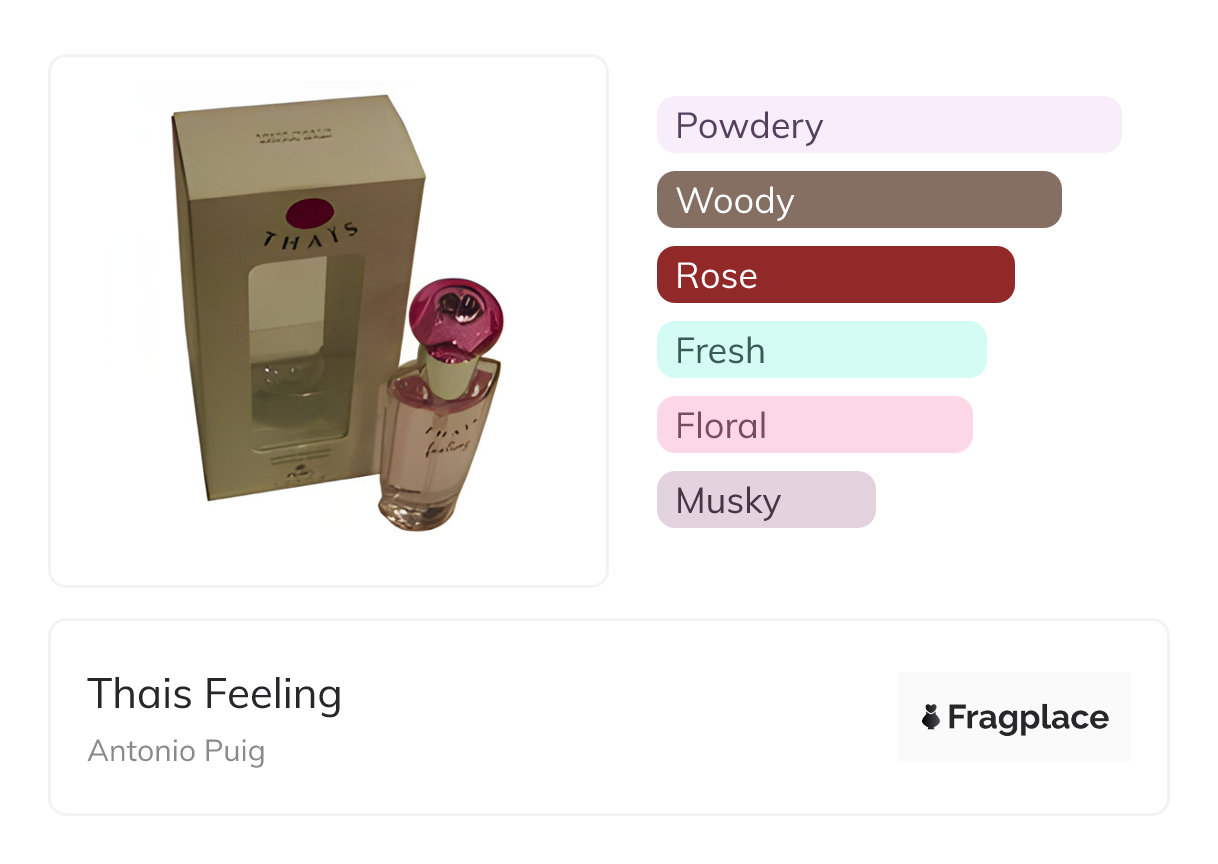Click the pink oval emblem on the box
This screenshot has width=1218, height=864.
[309, 213]
